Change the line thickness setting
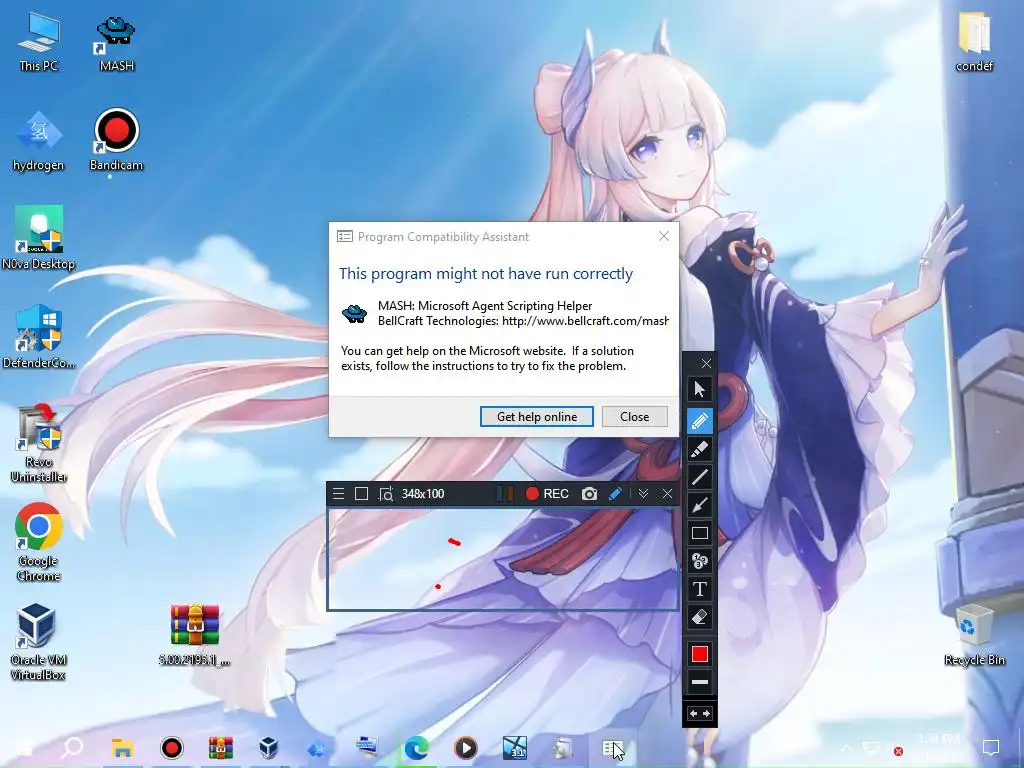The height and width of the screenshot is (768, 1024). click(x=699, y=682)
